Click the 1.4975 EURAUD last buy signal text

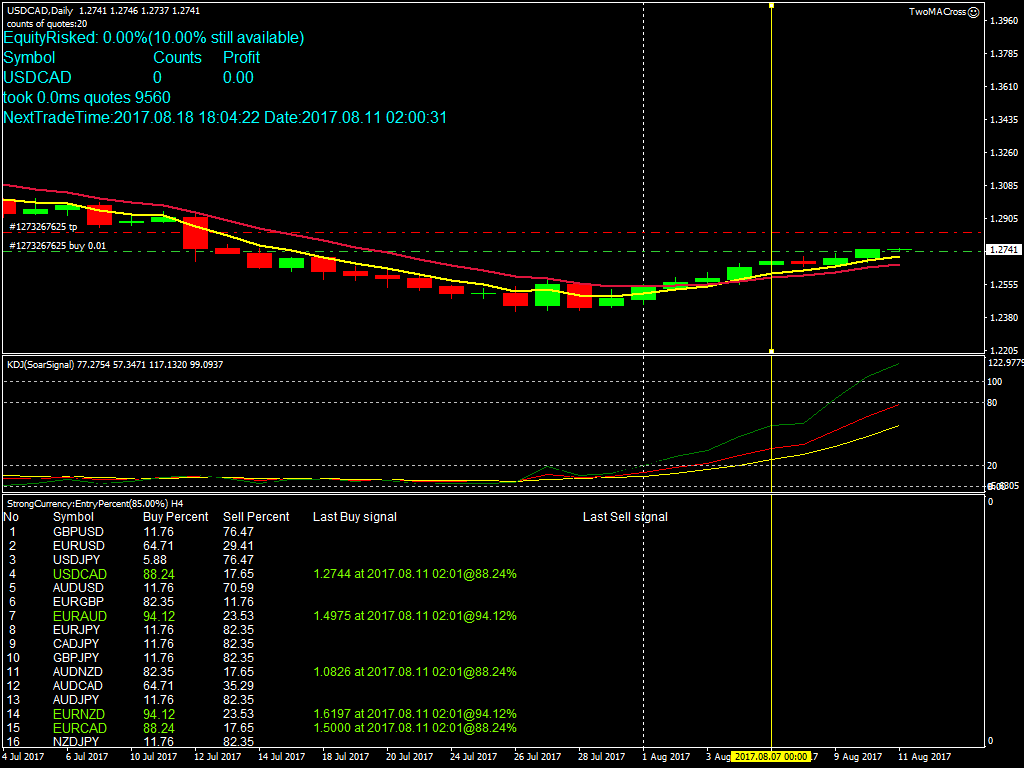[x=415, y=616]
